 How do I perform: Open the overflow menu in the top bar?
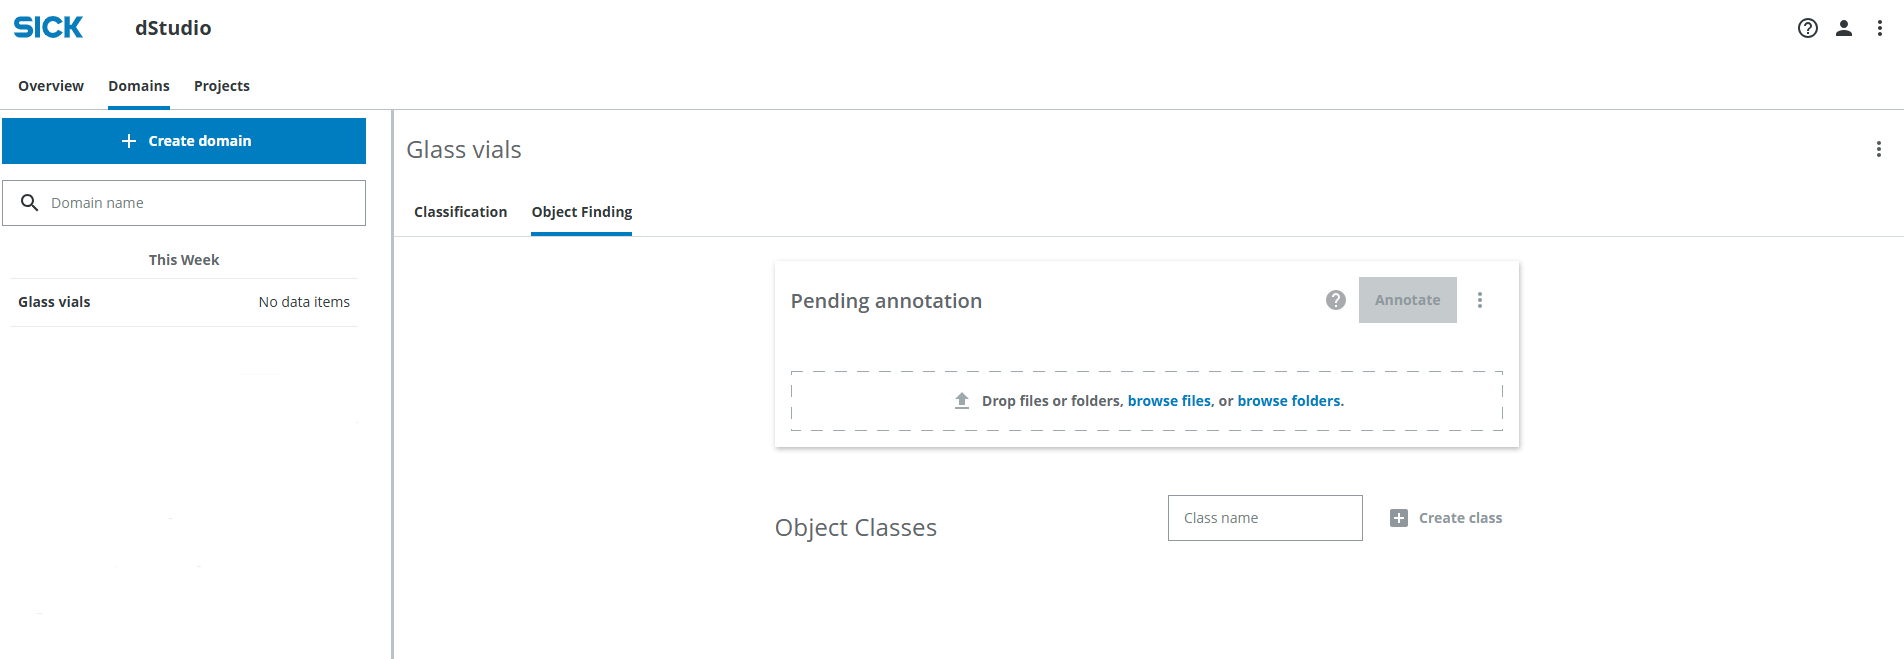coord(1879,28)
